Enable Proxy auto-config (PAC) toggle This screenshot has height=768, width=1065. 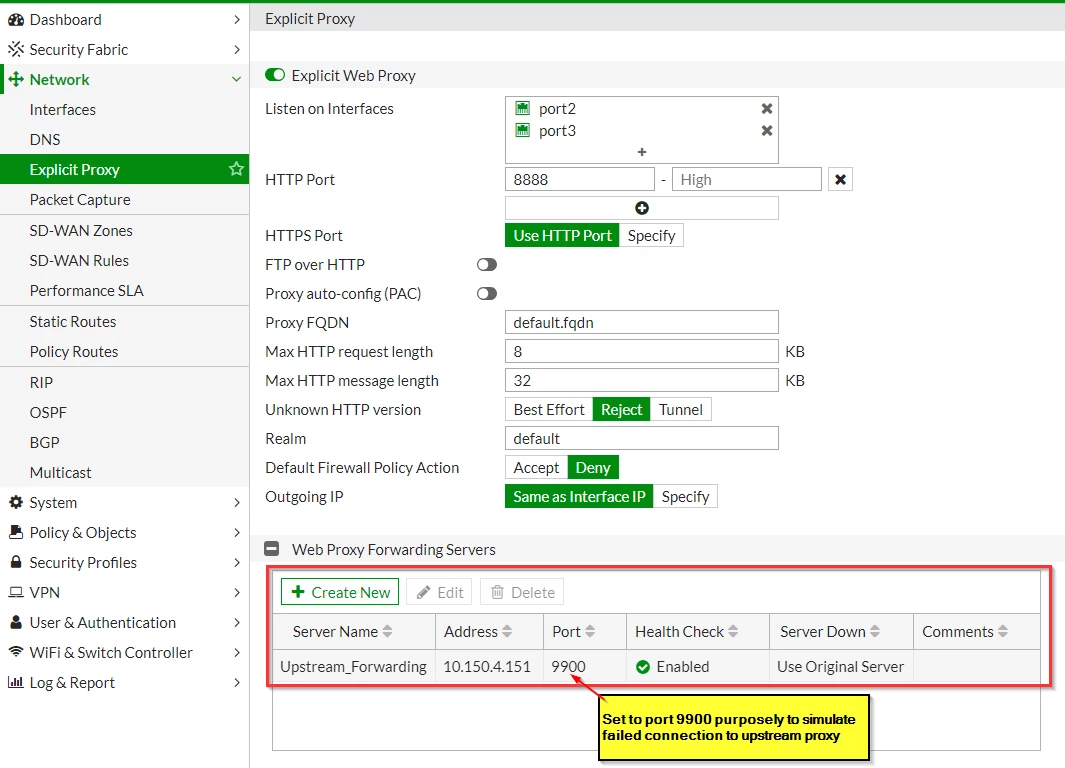[x=487, y=293]
